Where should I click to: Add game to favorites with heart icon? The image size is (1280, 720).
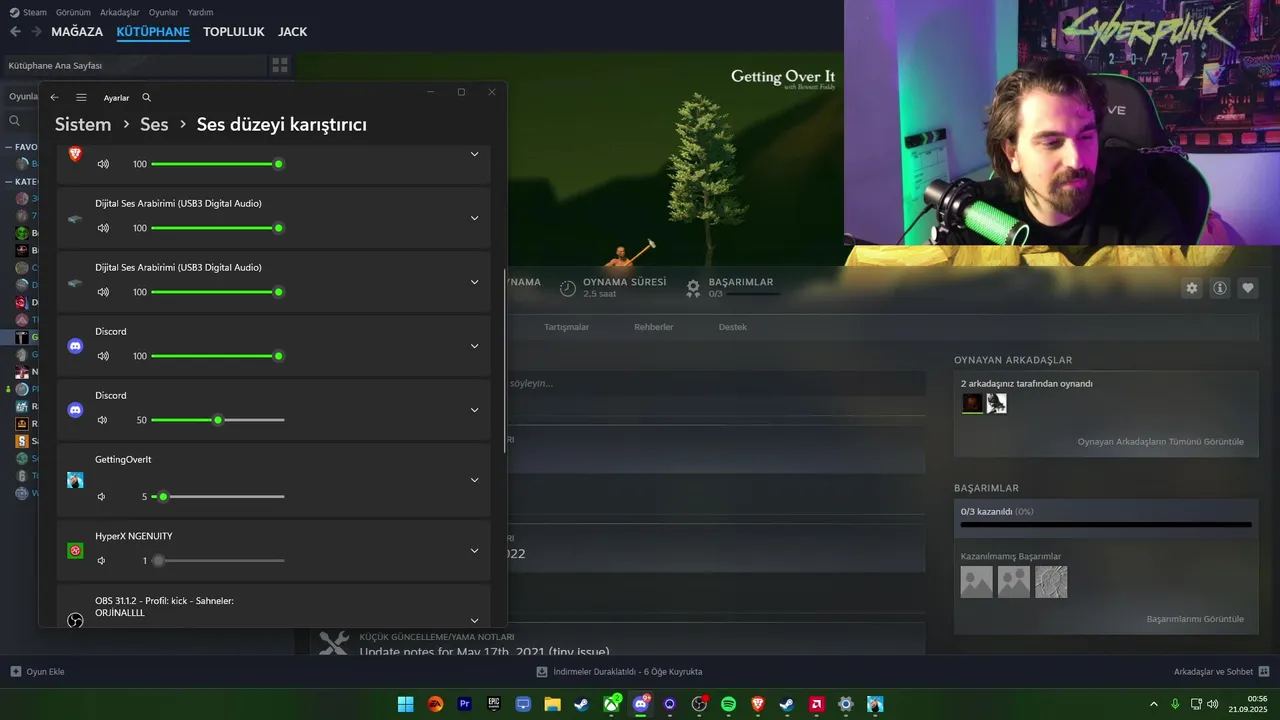[x=1247, y=288]
